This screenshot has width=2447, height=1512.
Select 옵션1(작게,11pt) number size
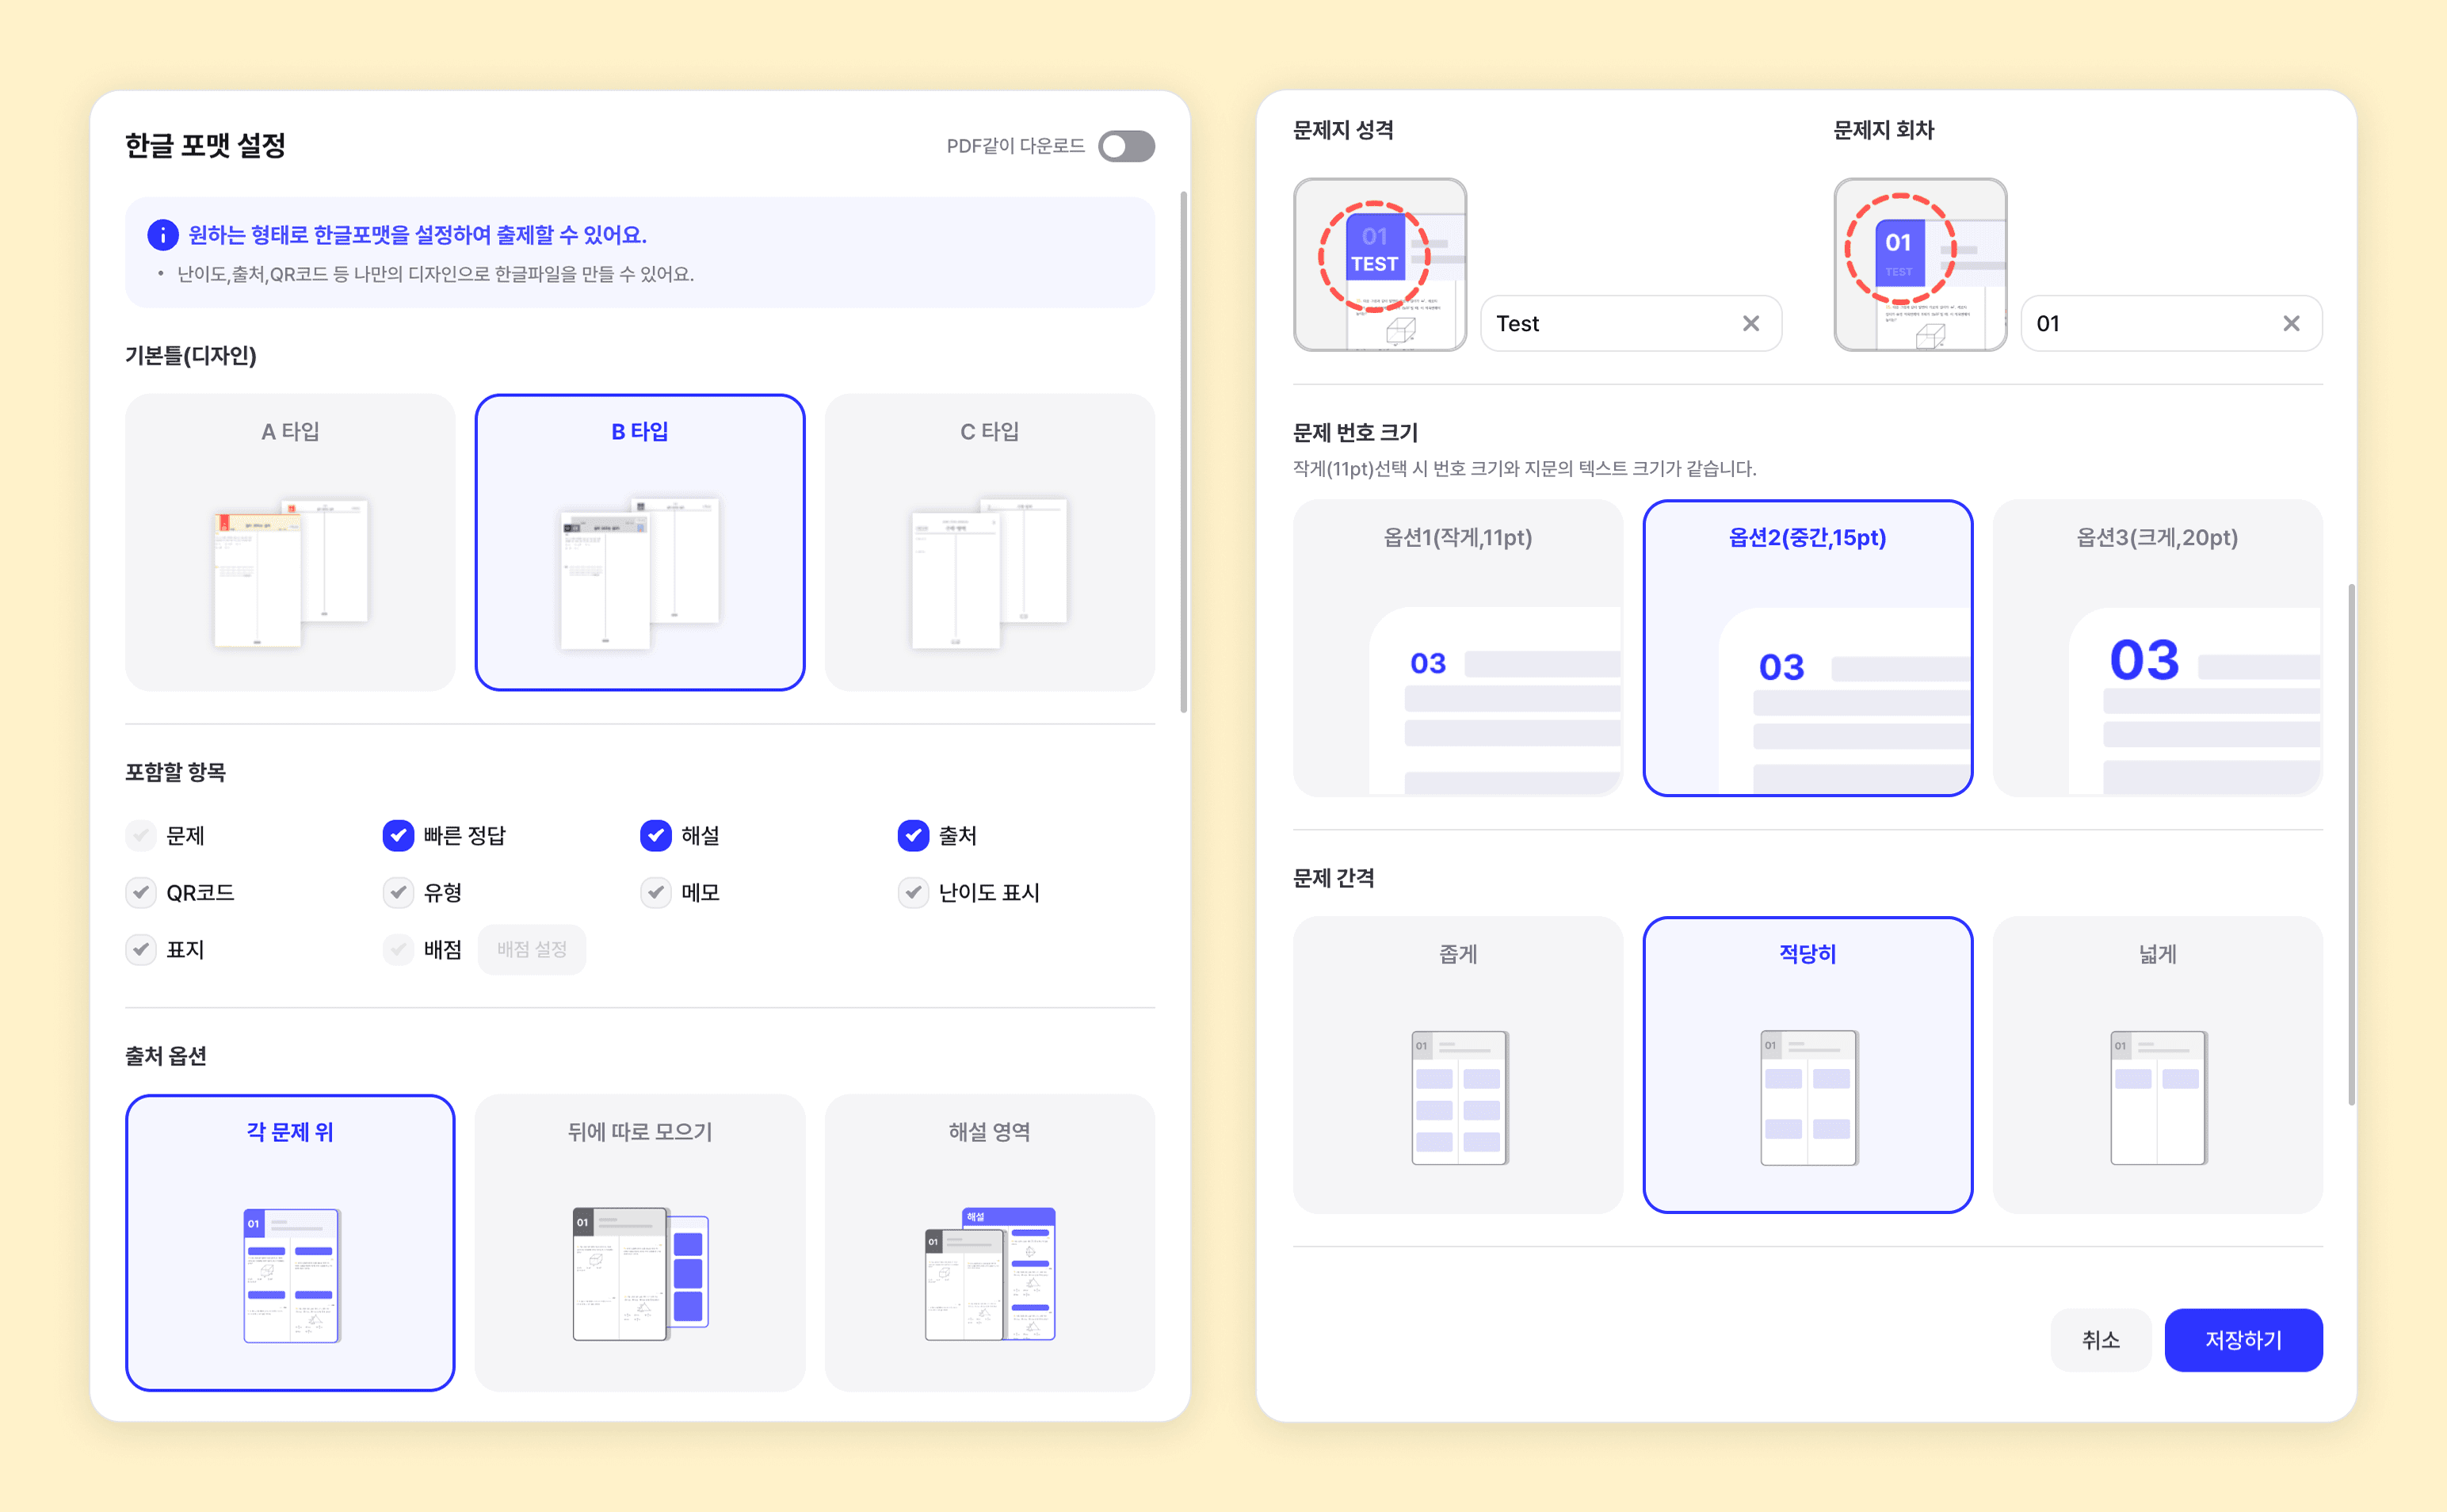[1458, 648]
